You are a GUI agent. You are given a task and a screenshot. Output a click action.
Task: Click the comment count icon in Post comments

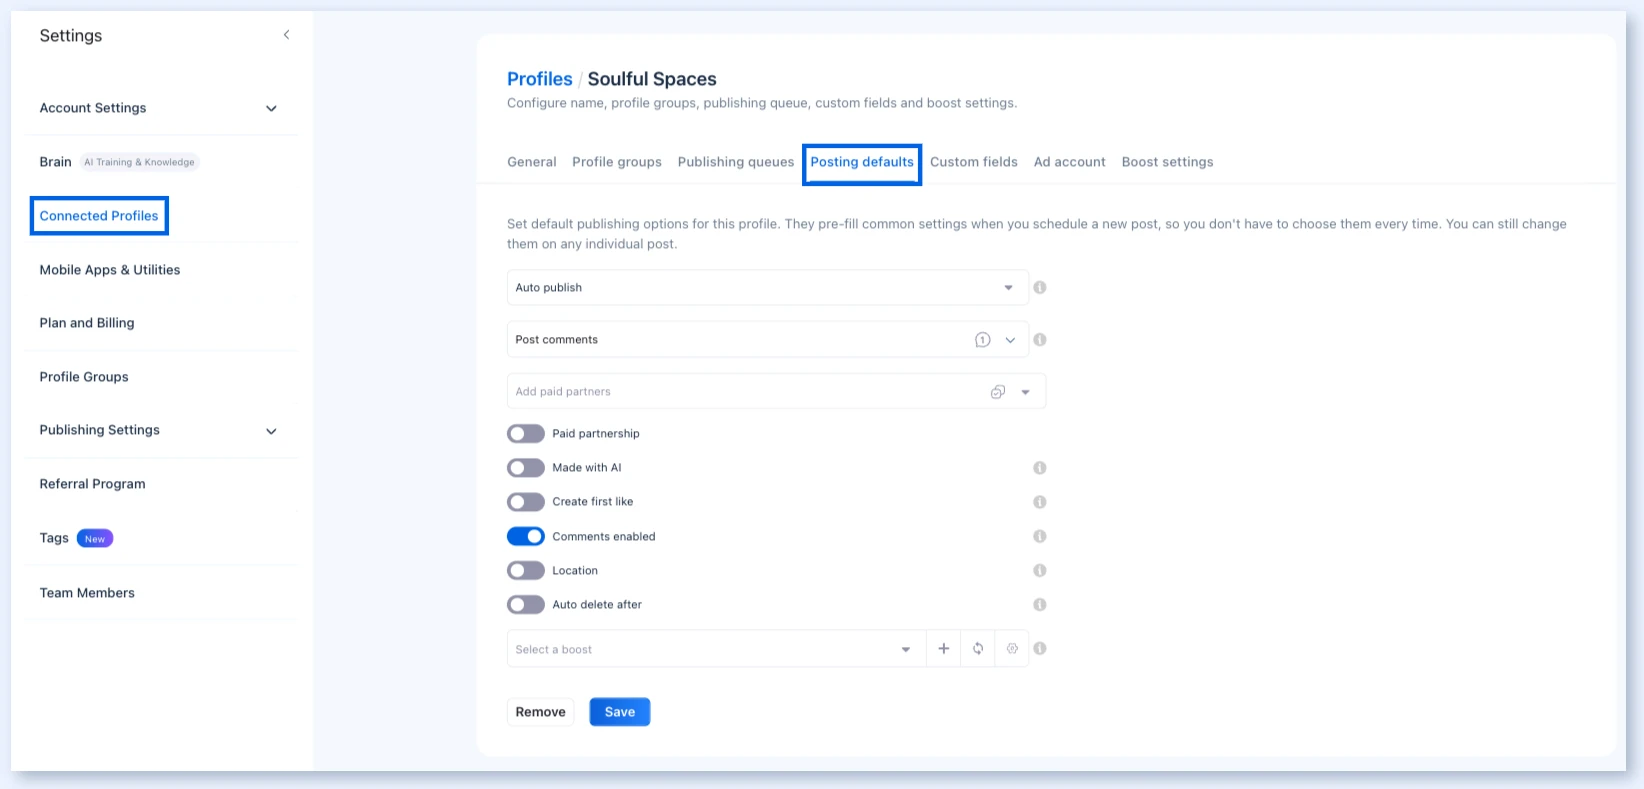click(x=982, y=340)
